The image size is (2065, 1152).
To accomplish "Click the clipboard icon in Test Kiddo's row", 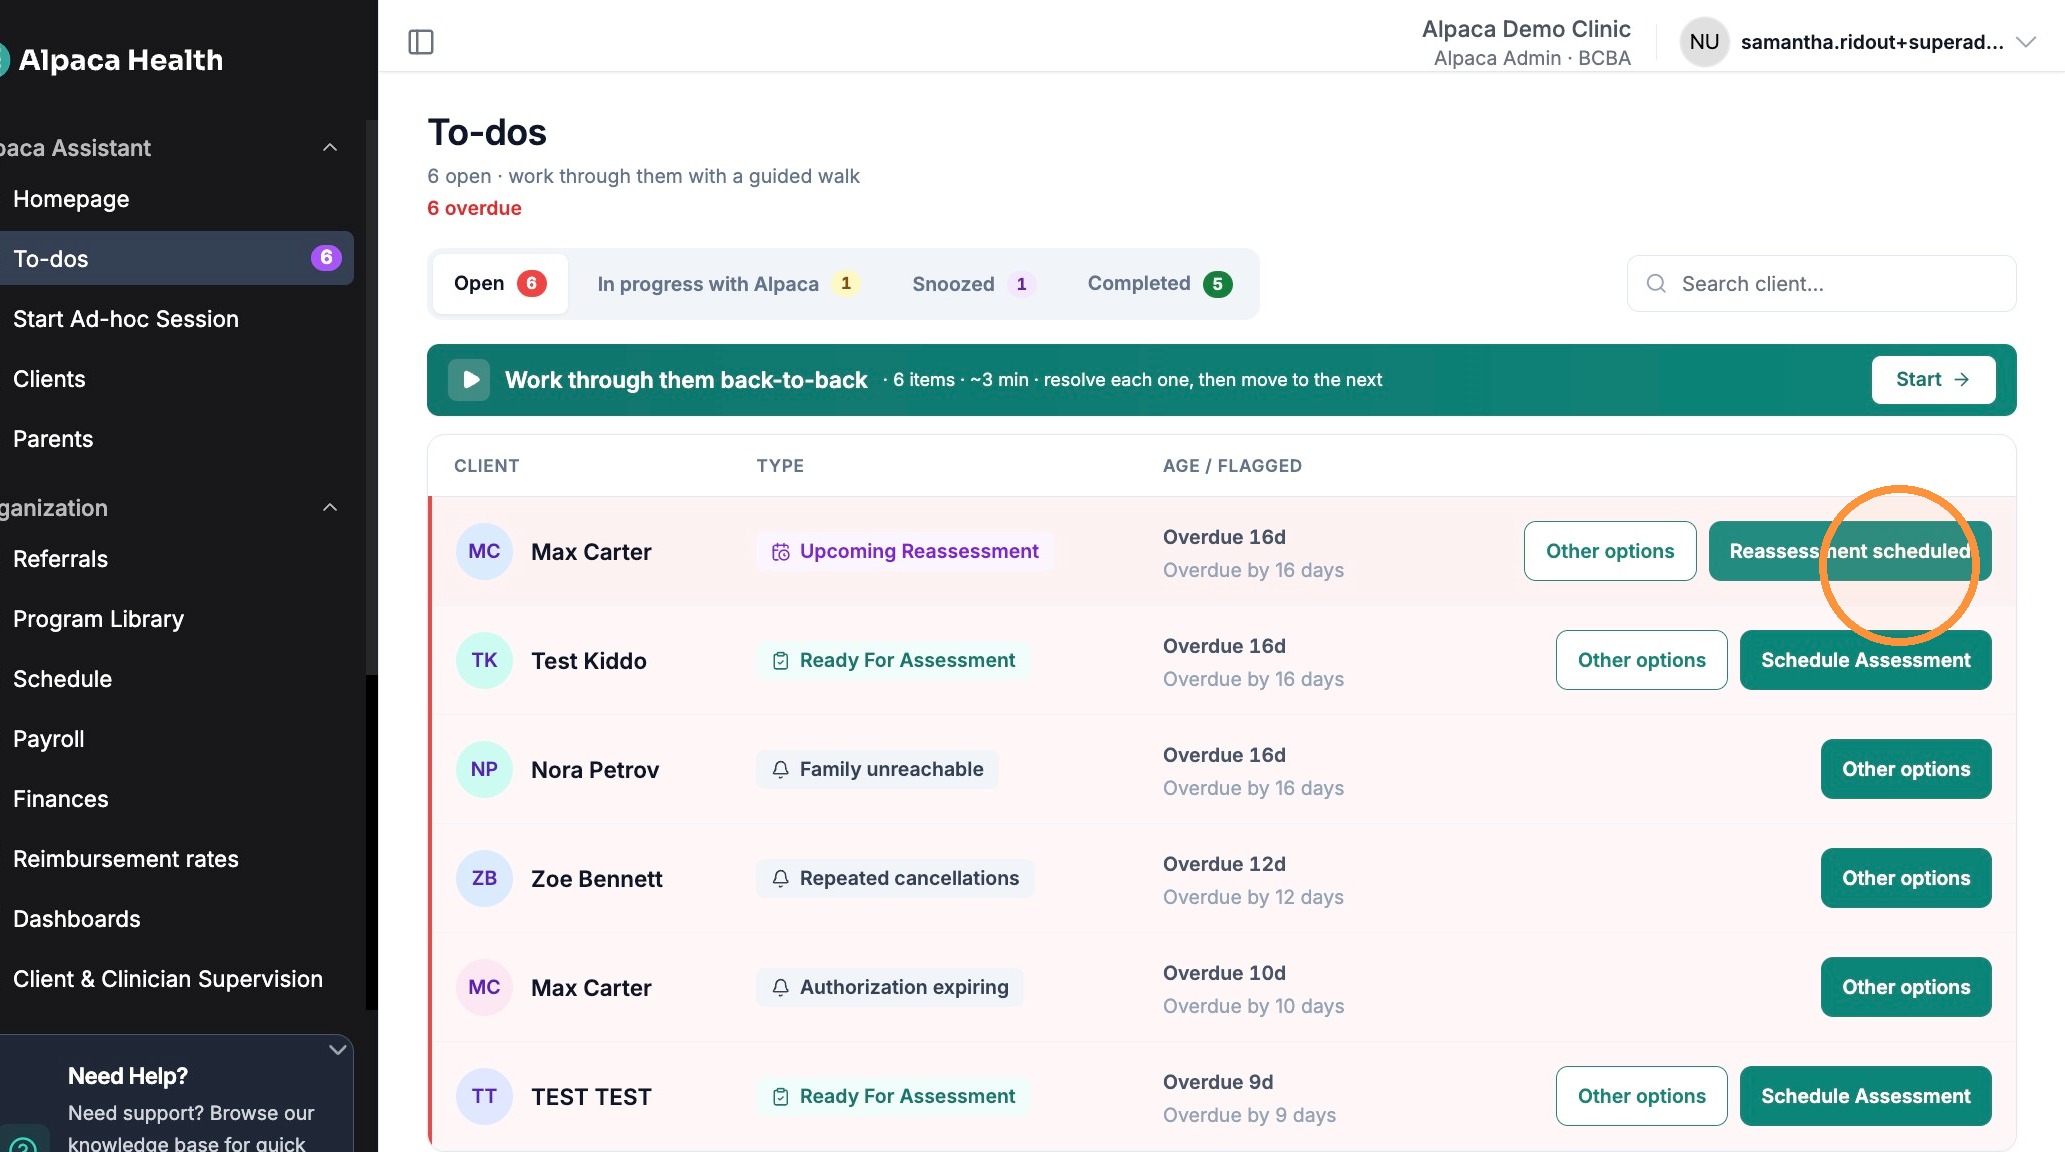I will pos(781,661).
